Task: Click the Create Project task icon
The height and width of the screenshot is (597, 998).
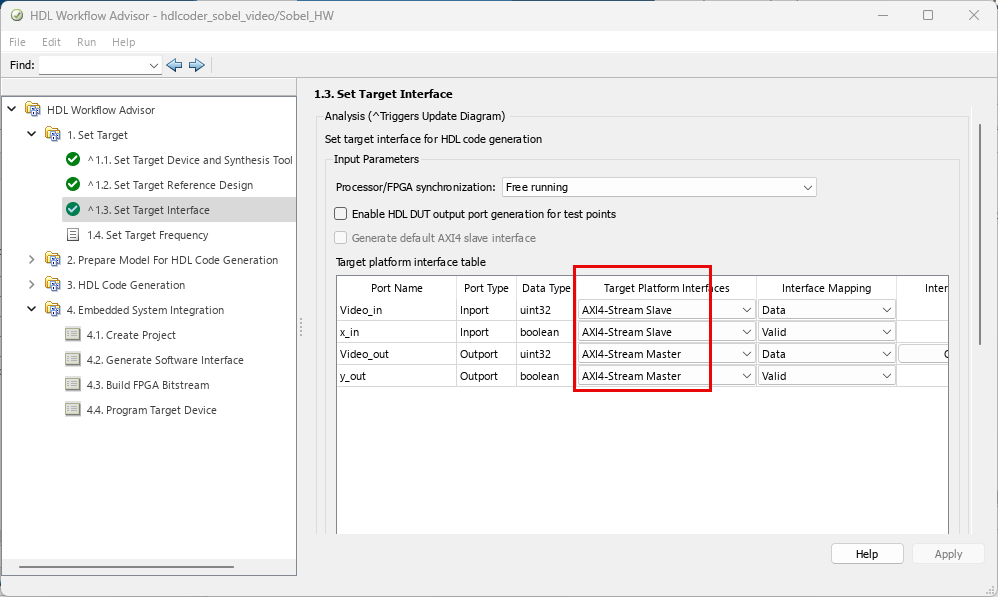Action: tap(72, 335)
